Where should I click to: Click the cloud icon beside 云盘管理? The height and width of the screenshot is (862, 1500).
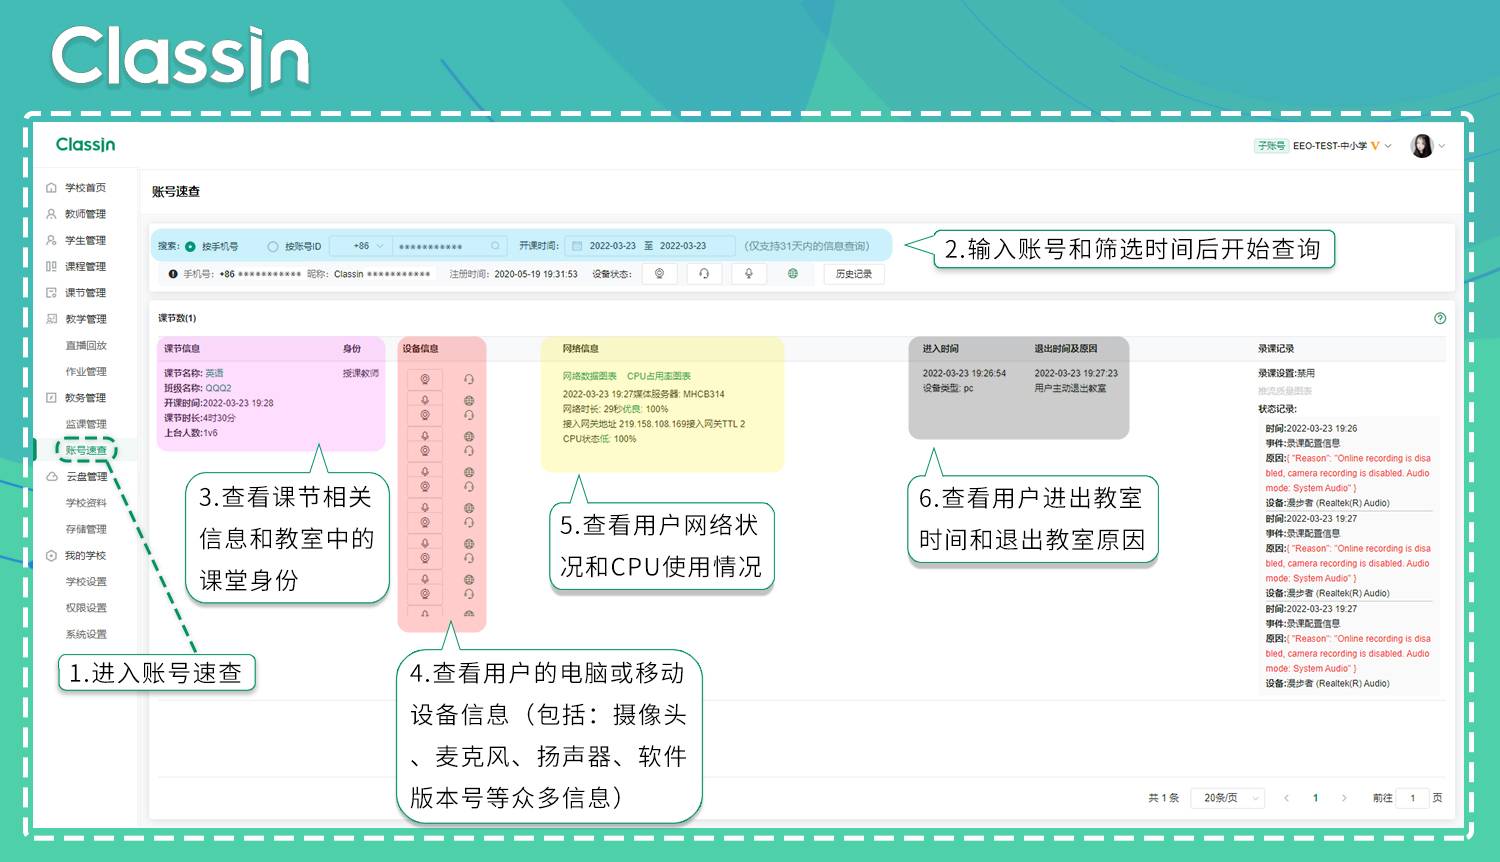[51, 477]
